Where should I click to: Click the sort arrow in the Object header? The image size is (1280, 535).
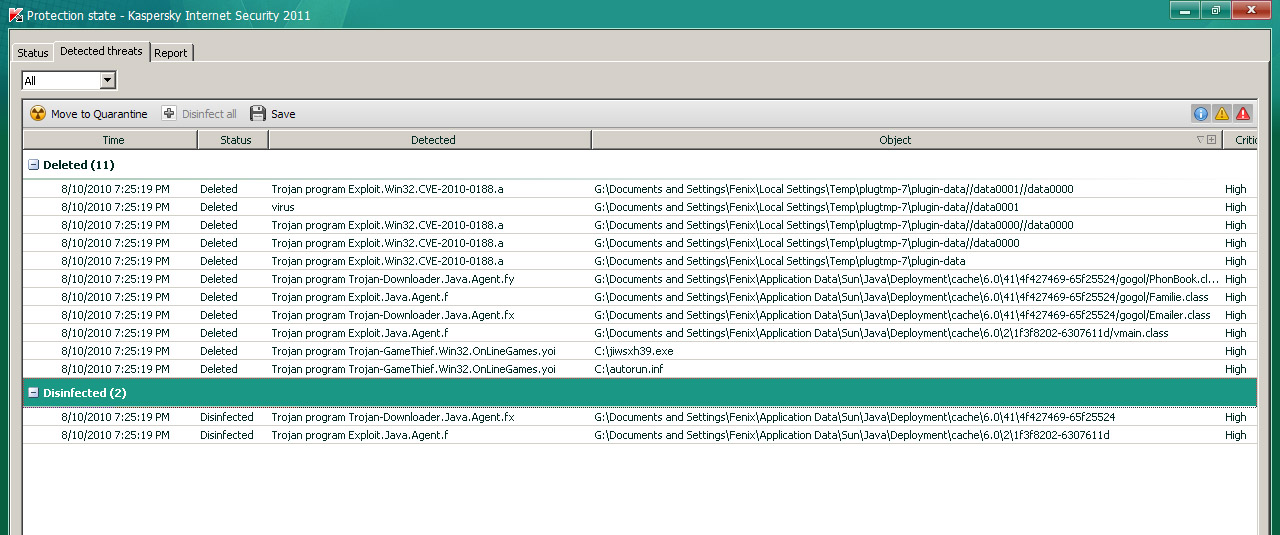pyautogui.click(x=1201, y=140)
